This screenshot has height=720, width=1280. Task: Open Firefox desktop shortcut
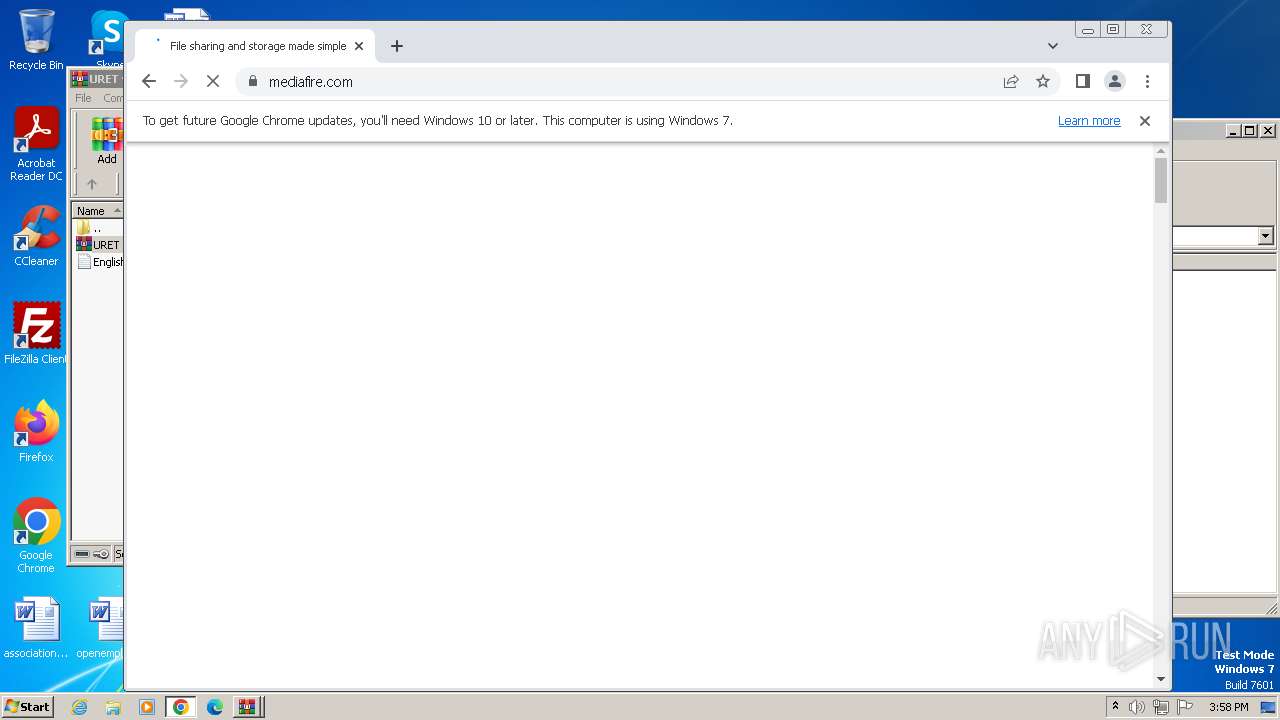(36, 431)
